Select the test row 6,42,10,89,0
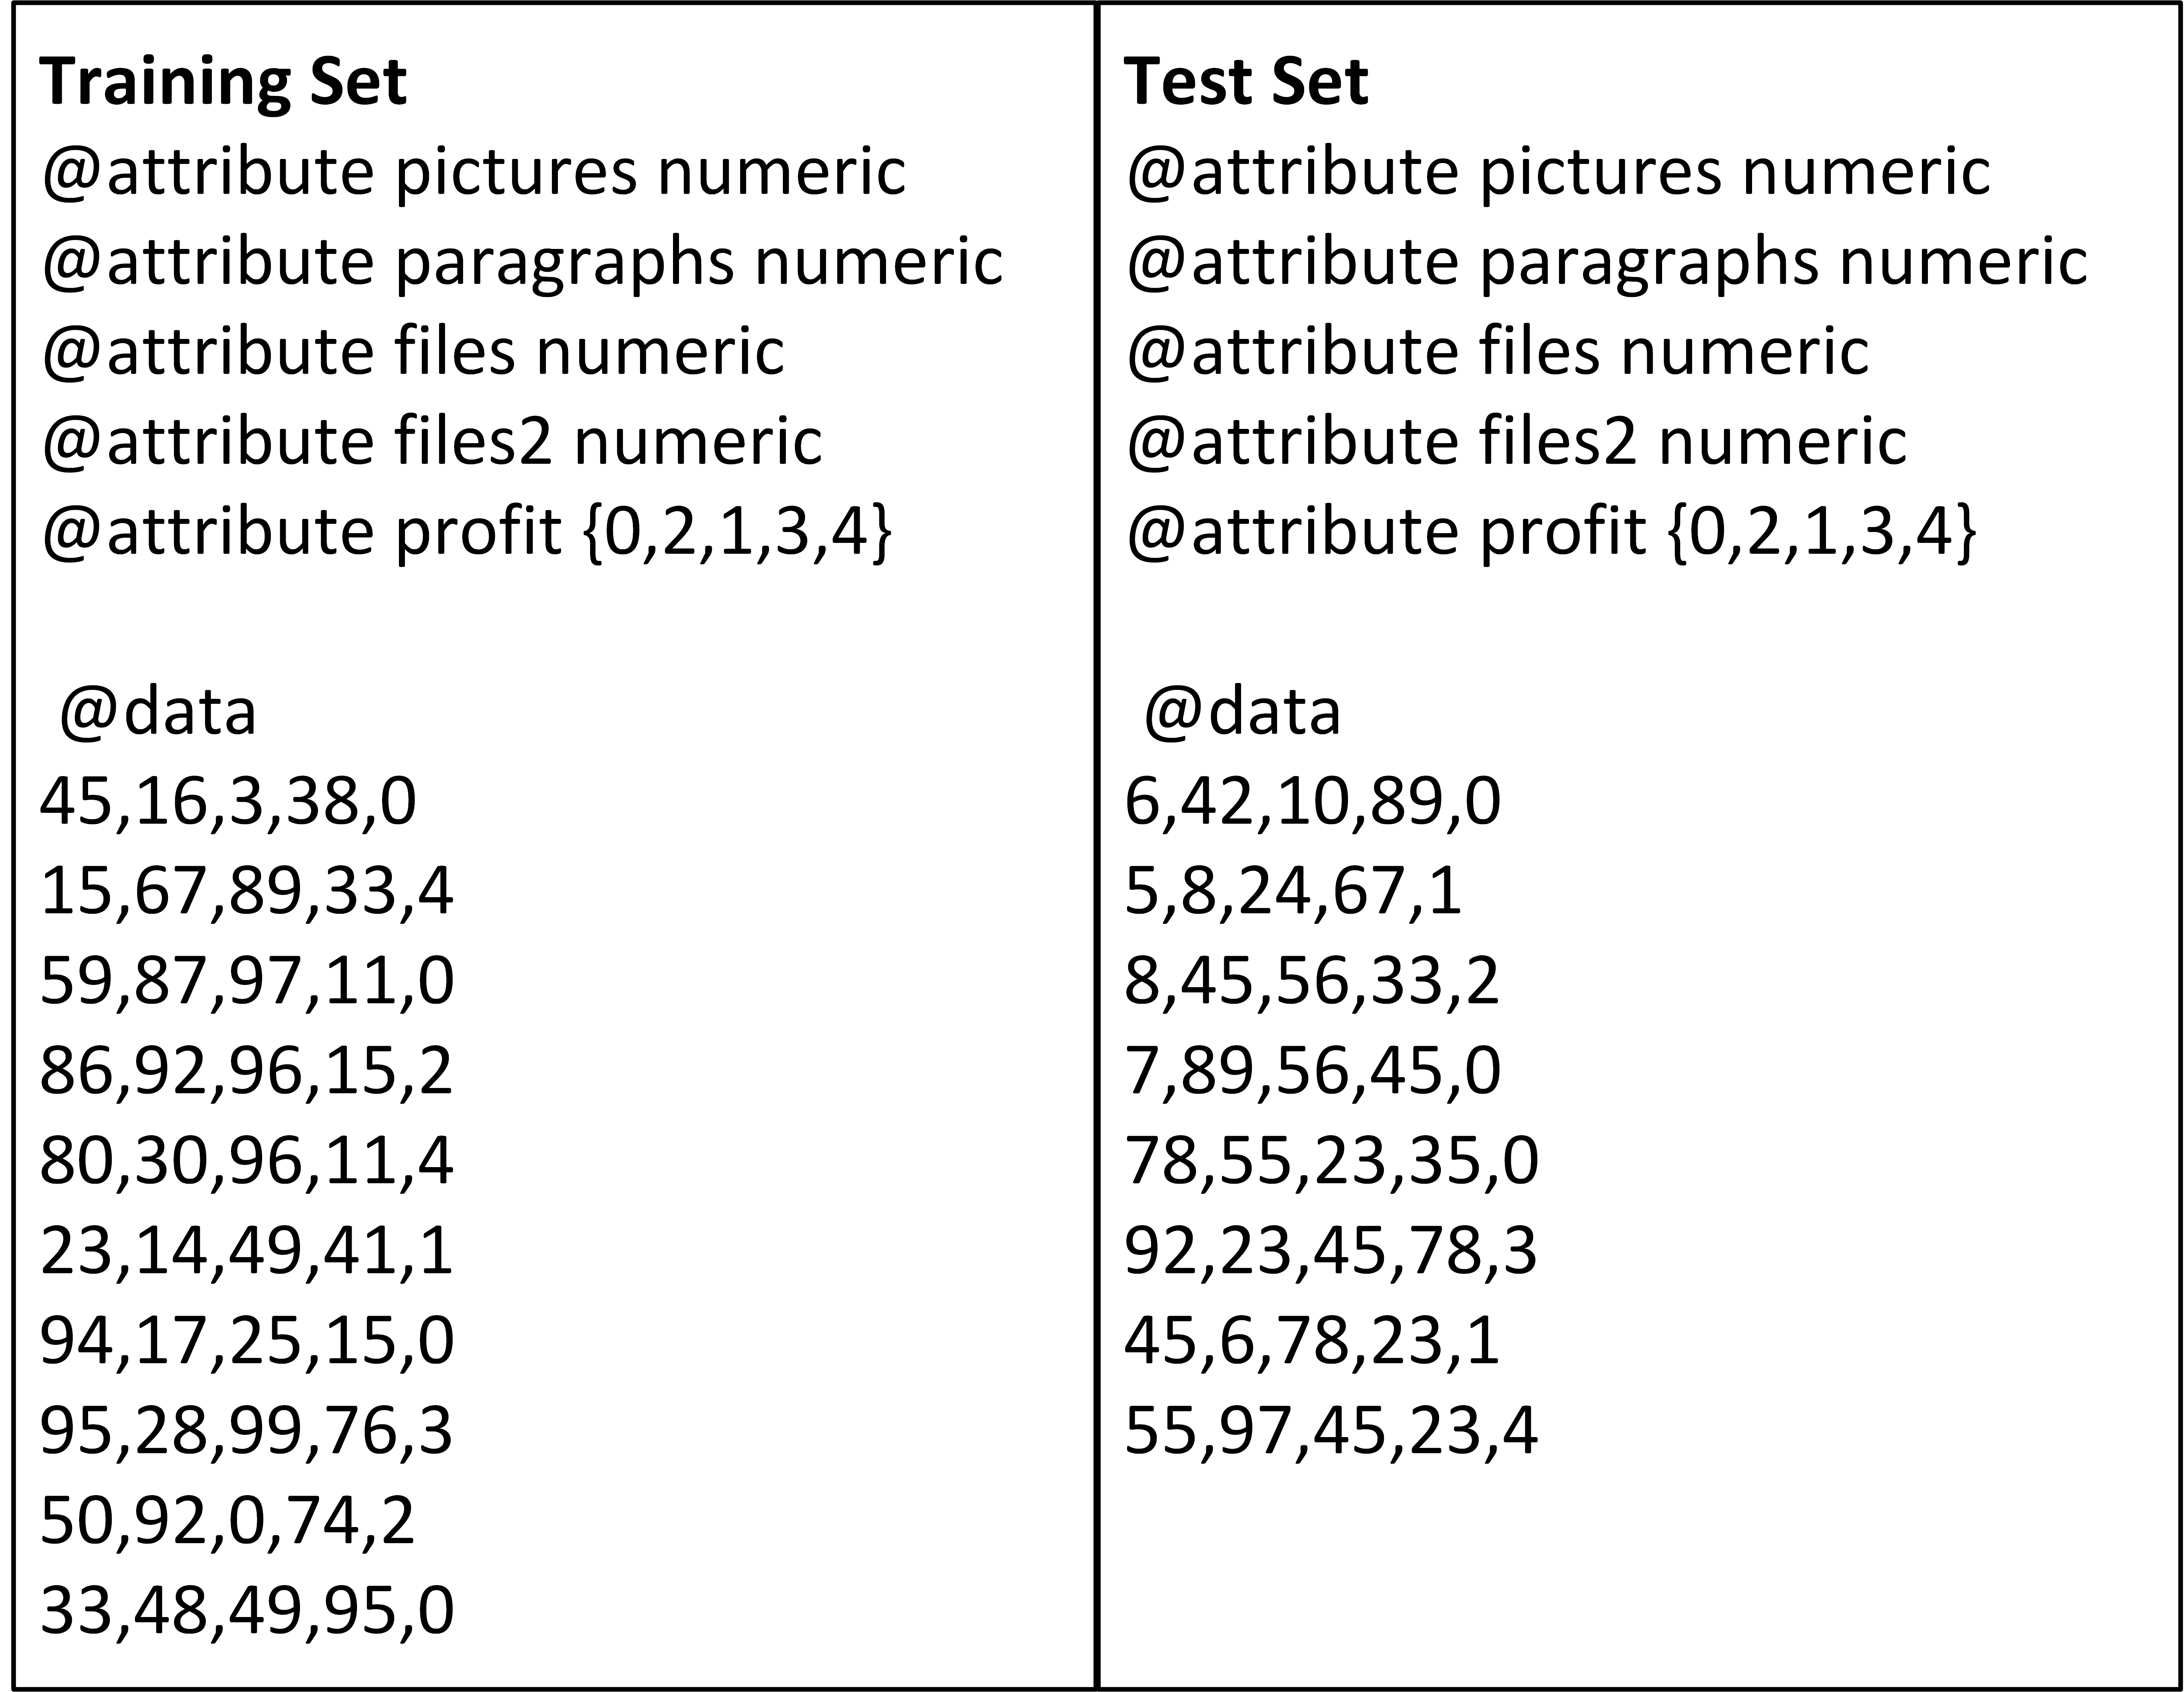This screenshot has height=1692, width=2184. (x=1312, y=802)
